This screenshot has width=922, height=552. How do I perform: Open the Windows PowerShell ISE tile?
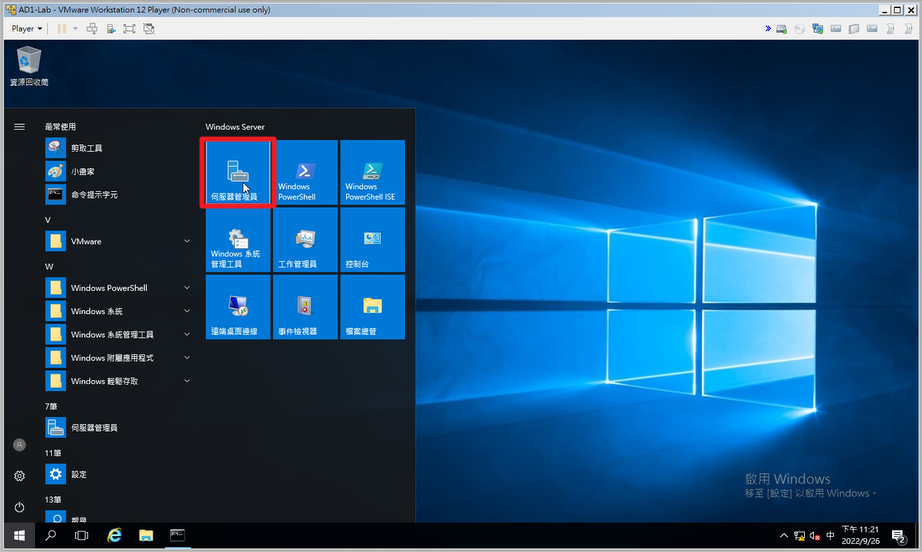point(372,172)
